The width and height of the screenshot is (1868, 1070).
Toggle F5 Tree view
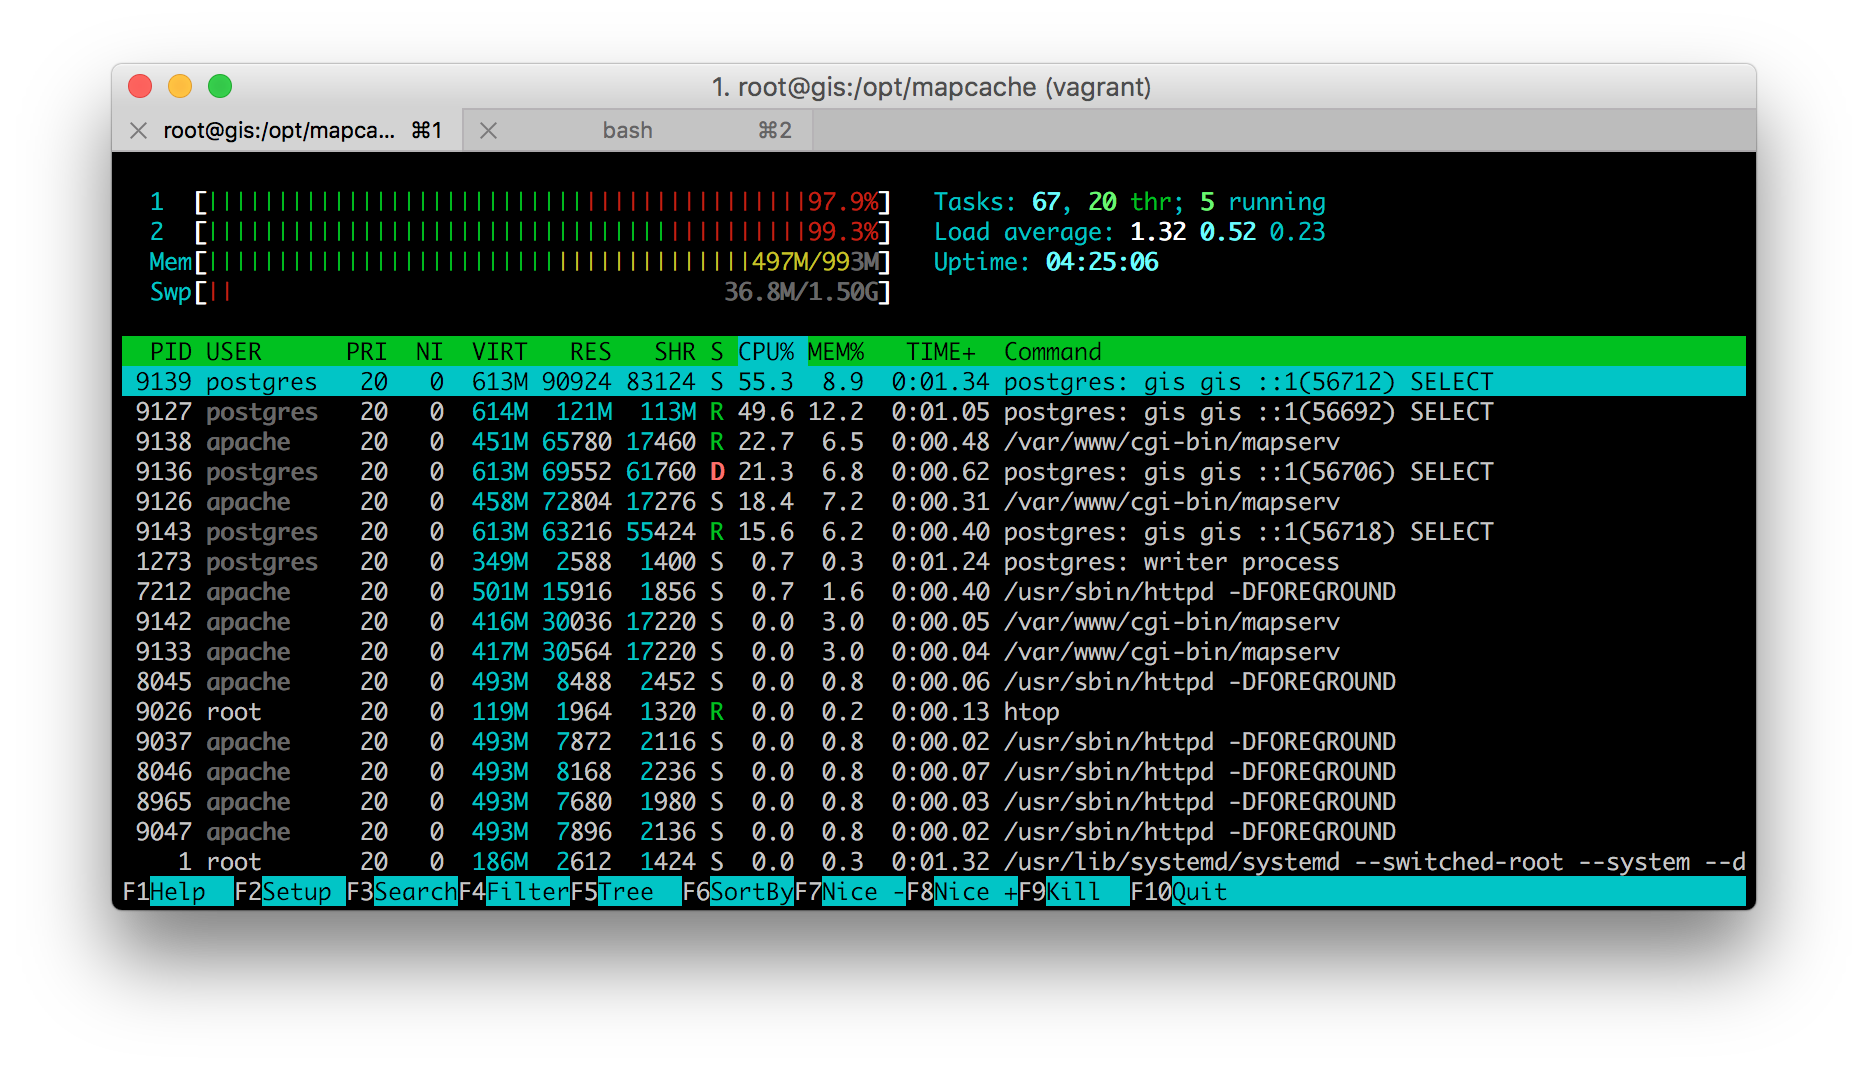(626, 892)
